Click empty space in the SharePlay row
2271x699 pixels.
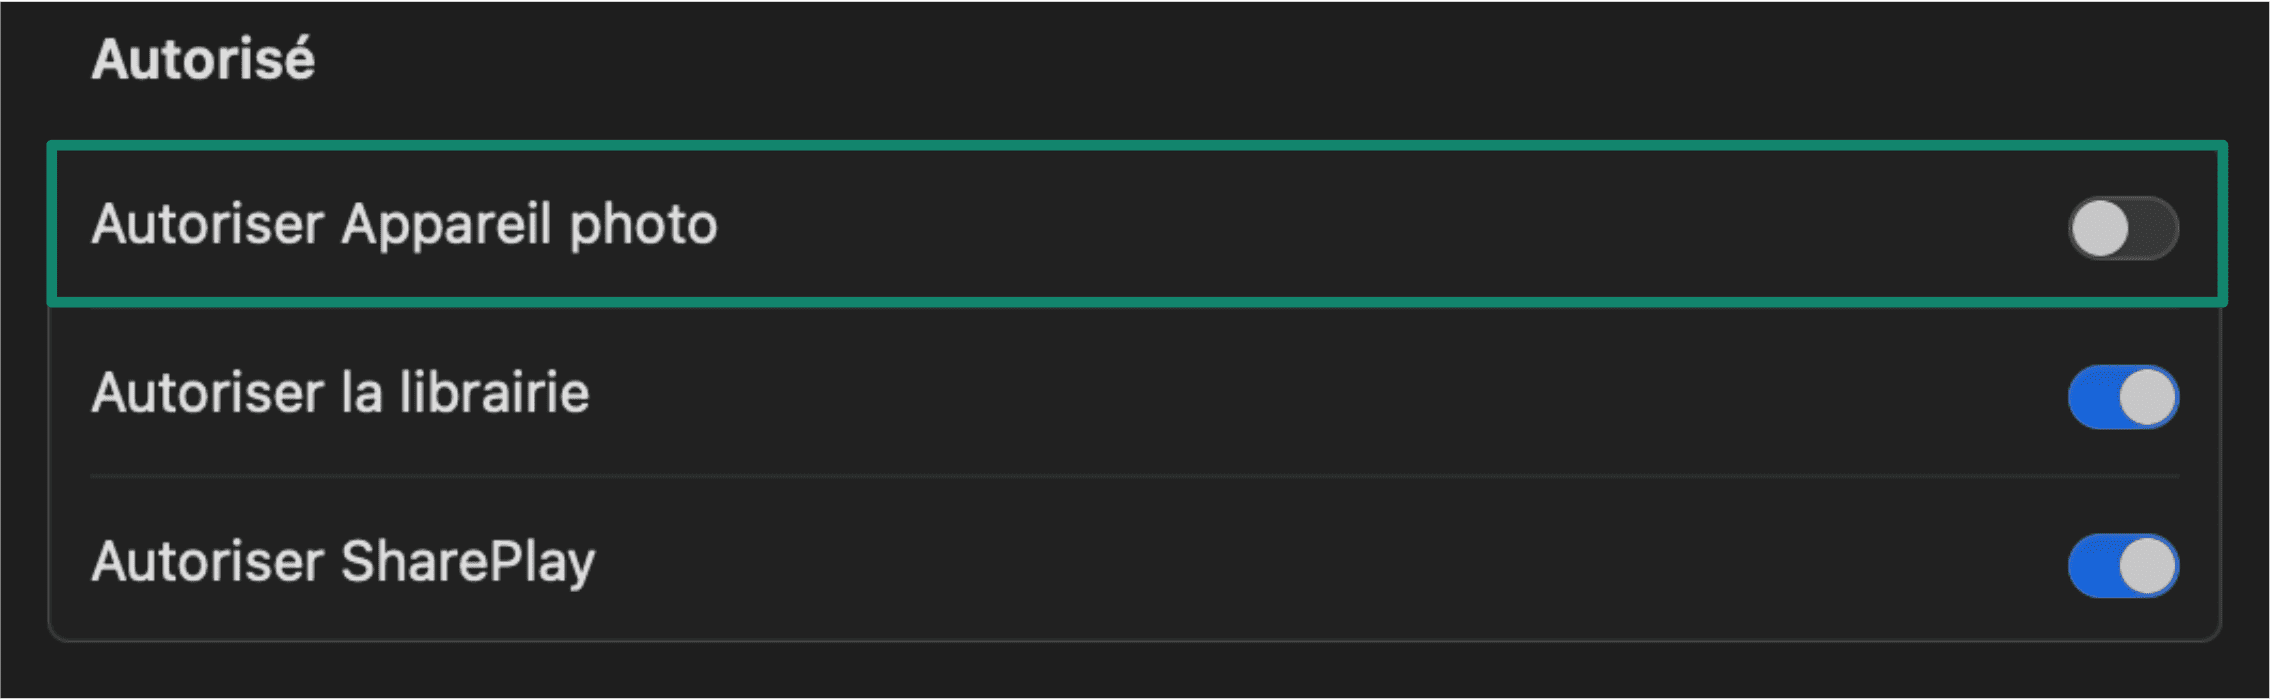coord(1300,562)
